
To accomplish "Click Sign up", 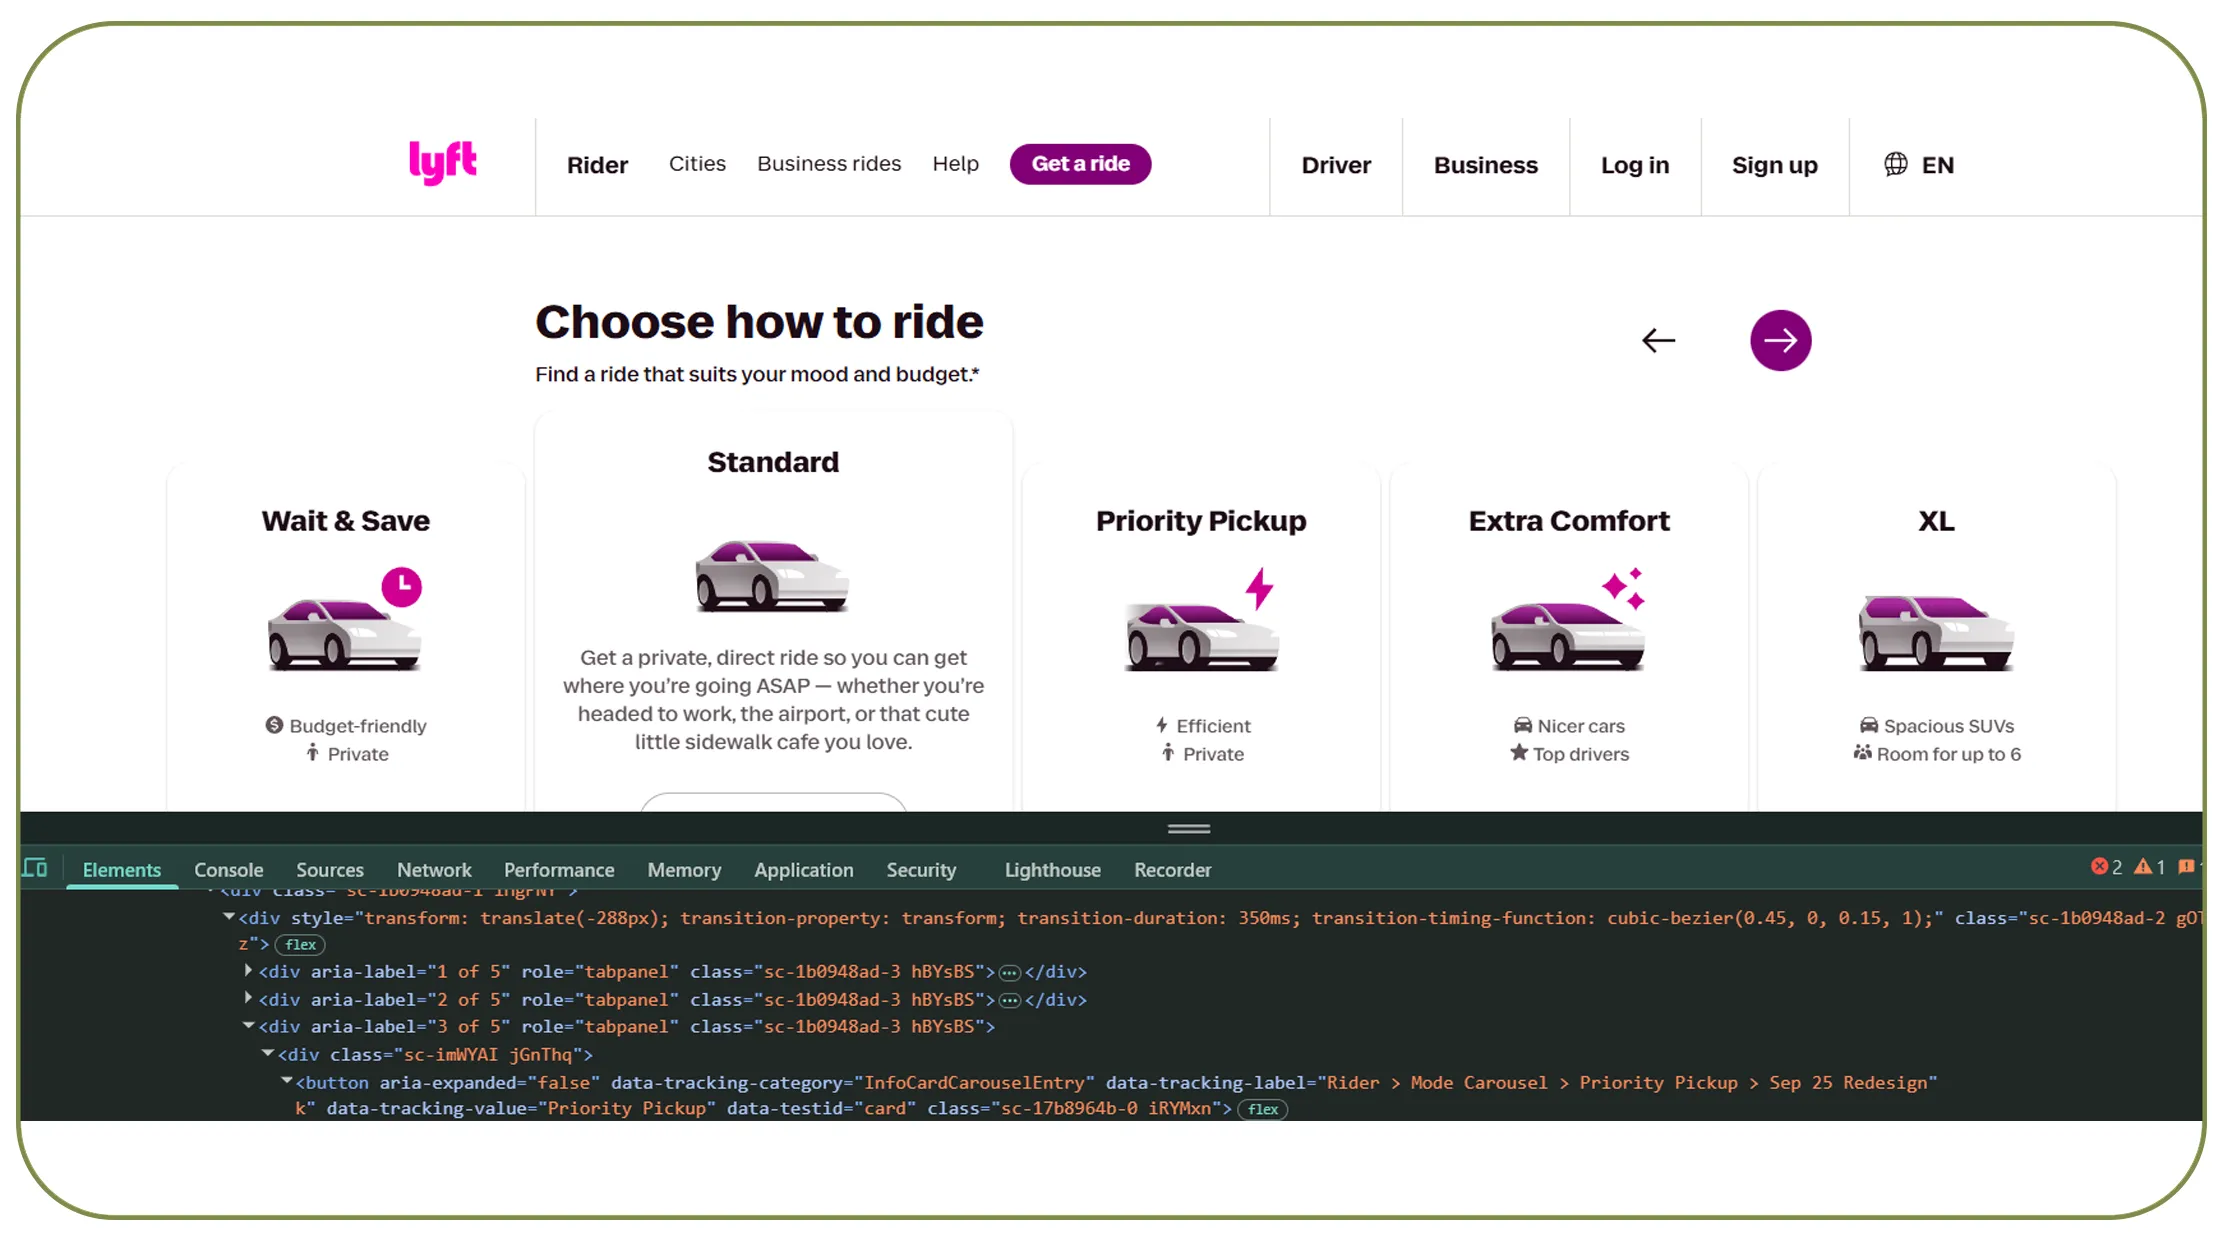I will [1775, 165].
